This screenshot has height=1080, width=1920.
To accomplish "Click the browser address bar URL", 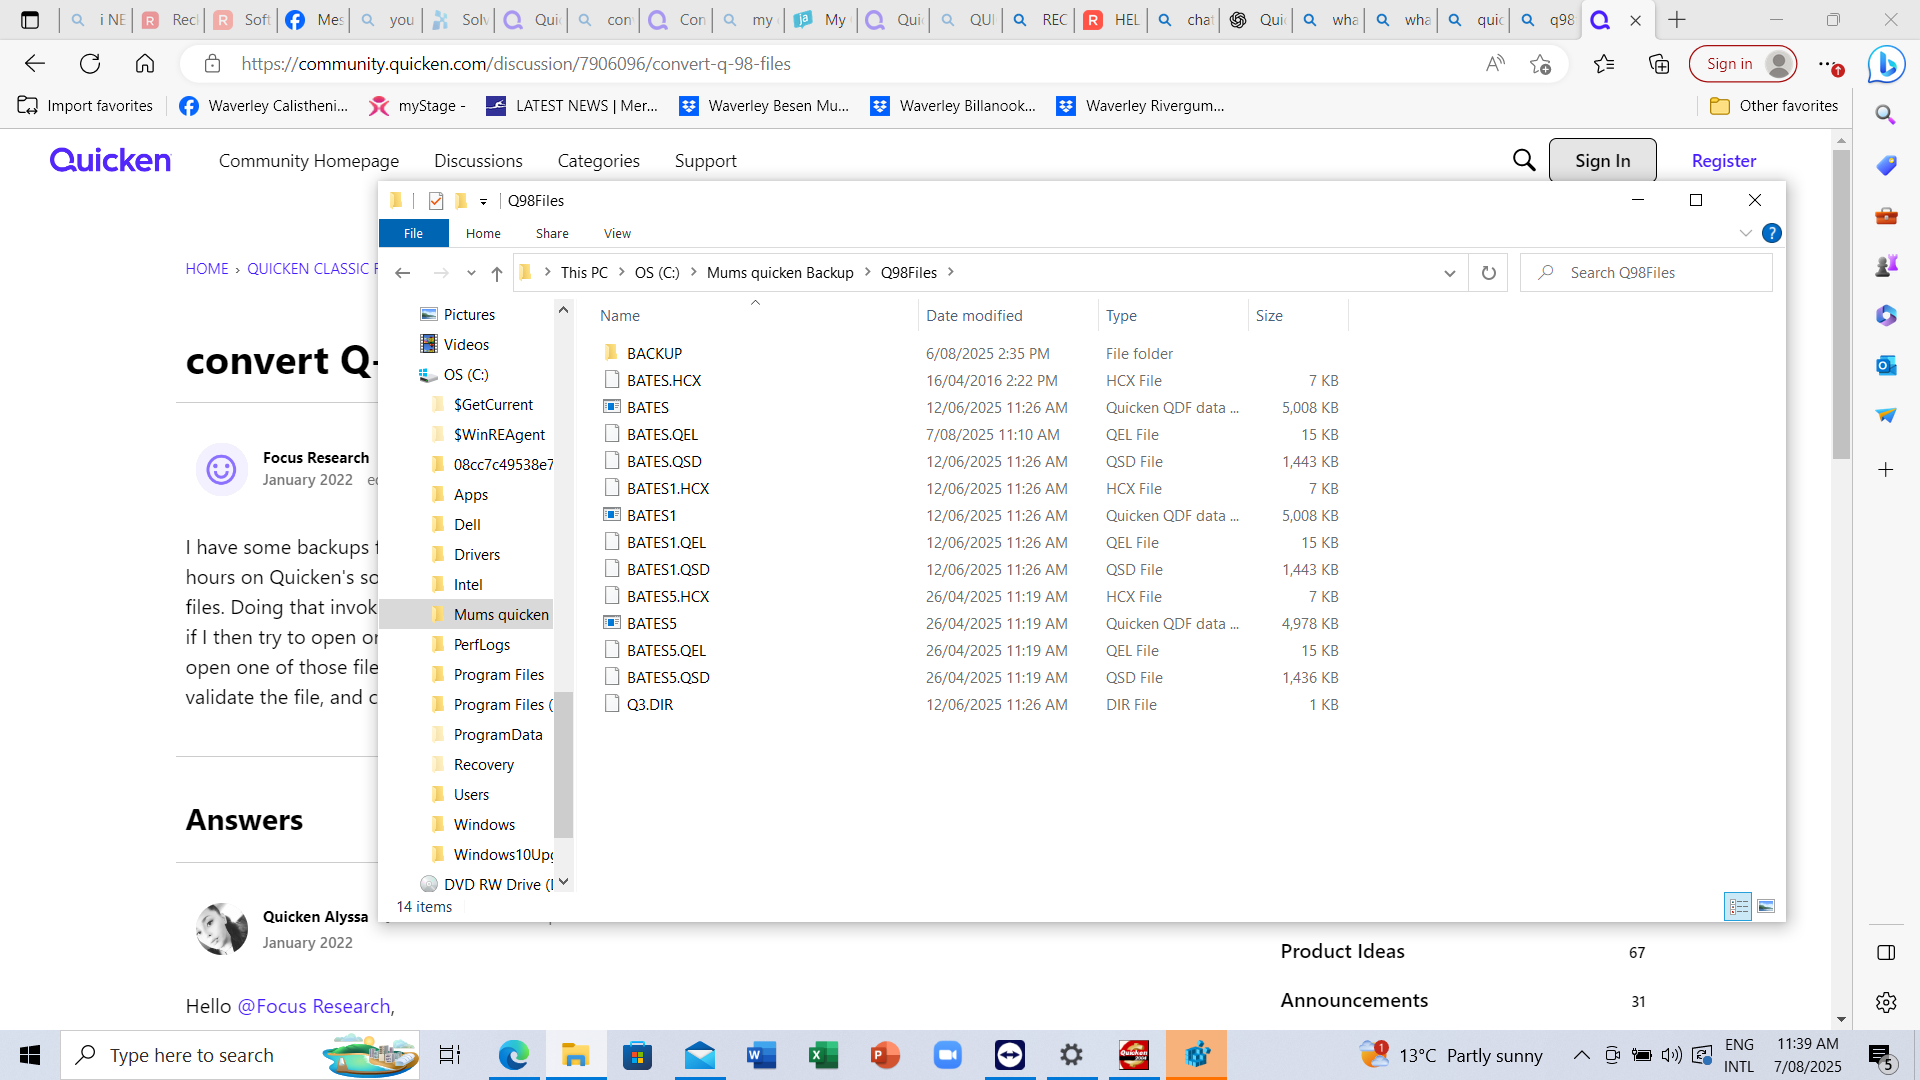I will pyautogui.click(x=516, y=64).
